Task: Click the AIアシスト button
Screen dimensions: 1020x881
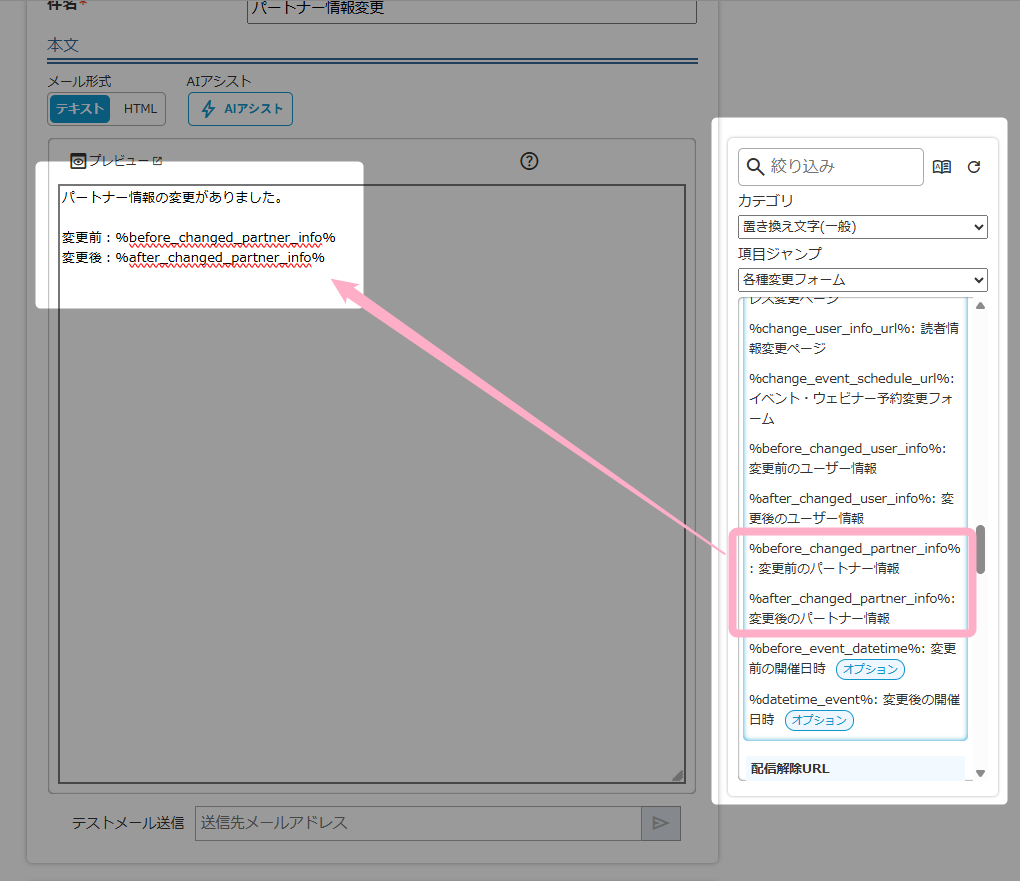Action: point(240,109)
